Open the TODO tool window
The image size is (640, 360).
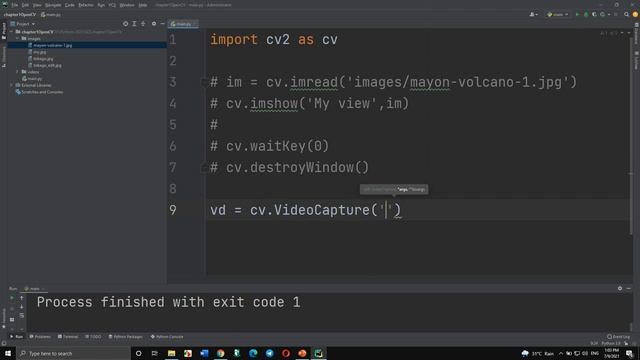tap(93, 337)
